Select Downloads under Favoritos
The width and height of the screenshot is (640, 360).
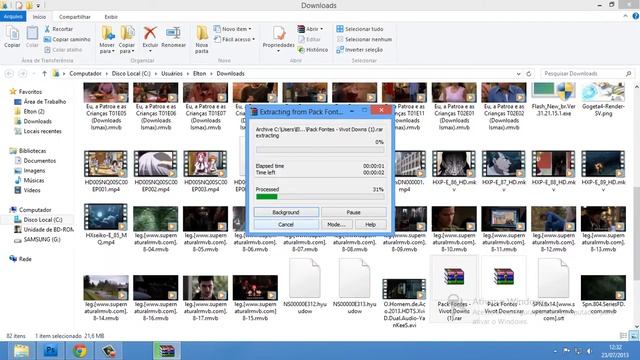click(x=33, y=121)
